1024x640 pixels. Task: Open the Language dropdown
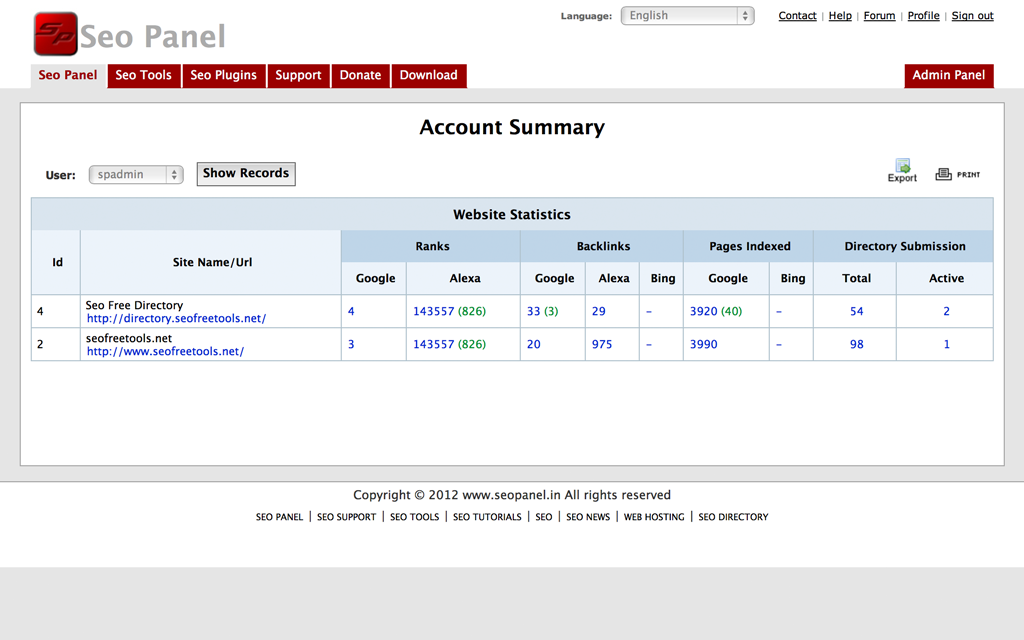point(687,16)
